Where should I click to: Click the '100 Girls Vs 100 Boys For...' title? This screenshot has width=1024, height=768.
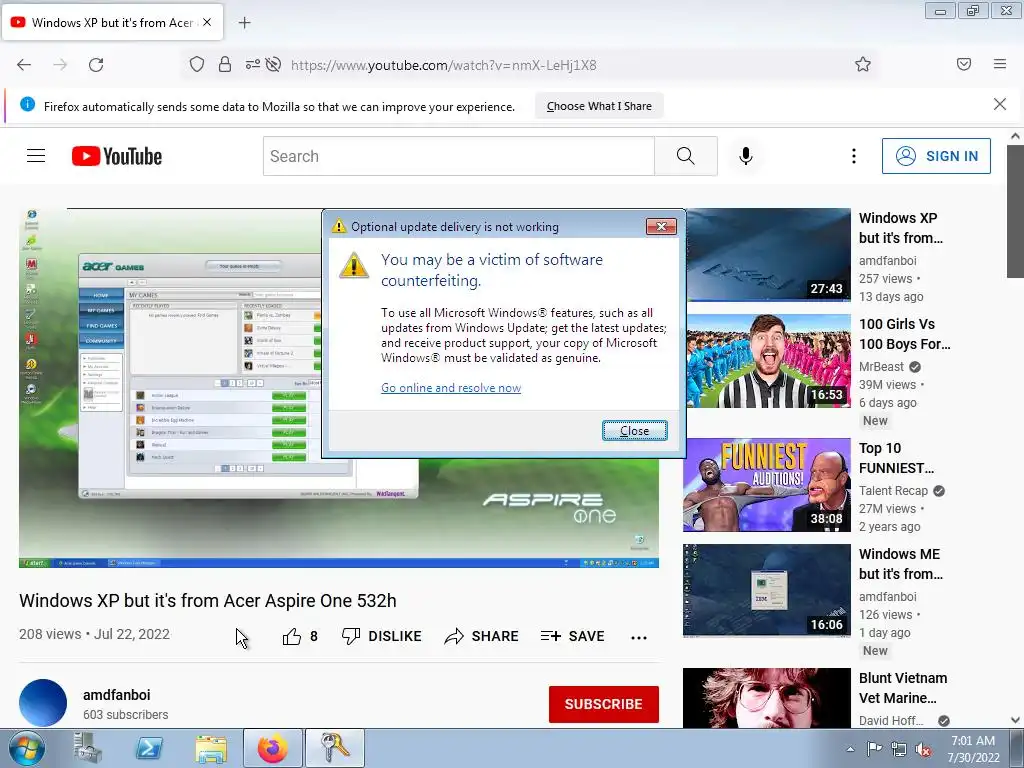click(x=904, y=334)
